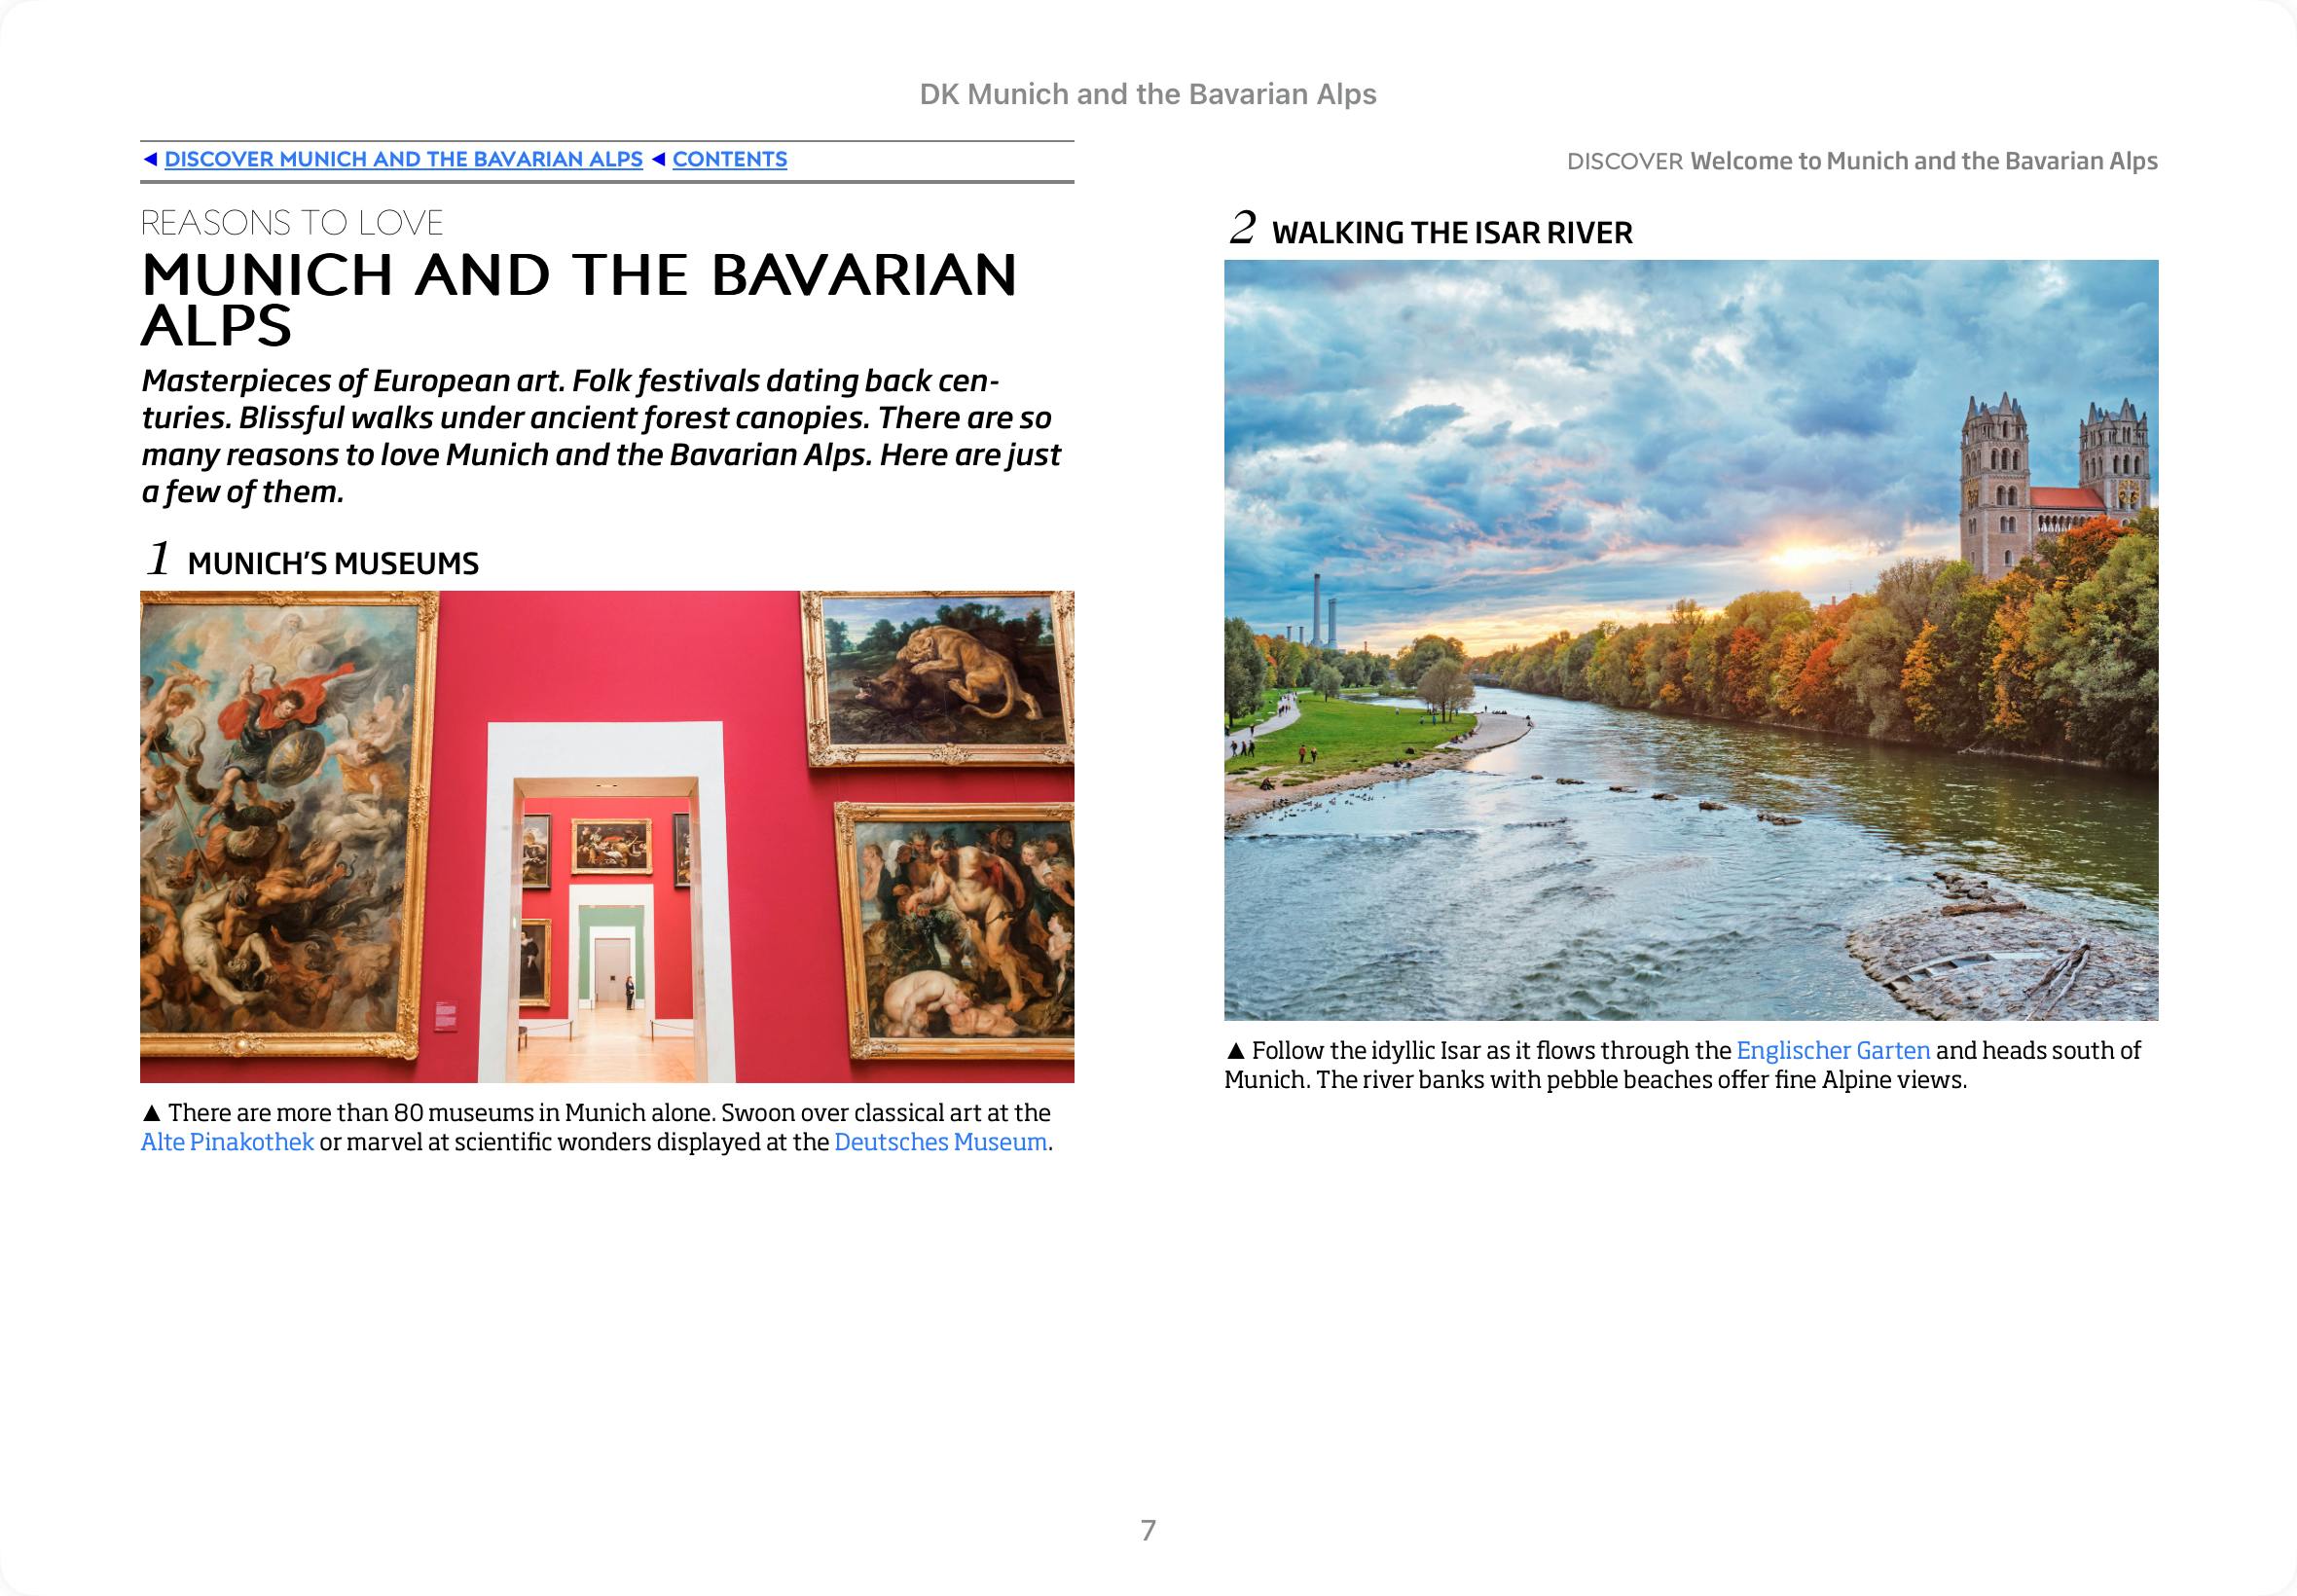The height and width of the screenshot is (1596, 2297).
Task: Click the Reasons to Love heading
Action: pyautogui.click(x=291, y=223)
